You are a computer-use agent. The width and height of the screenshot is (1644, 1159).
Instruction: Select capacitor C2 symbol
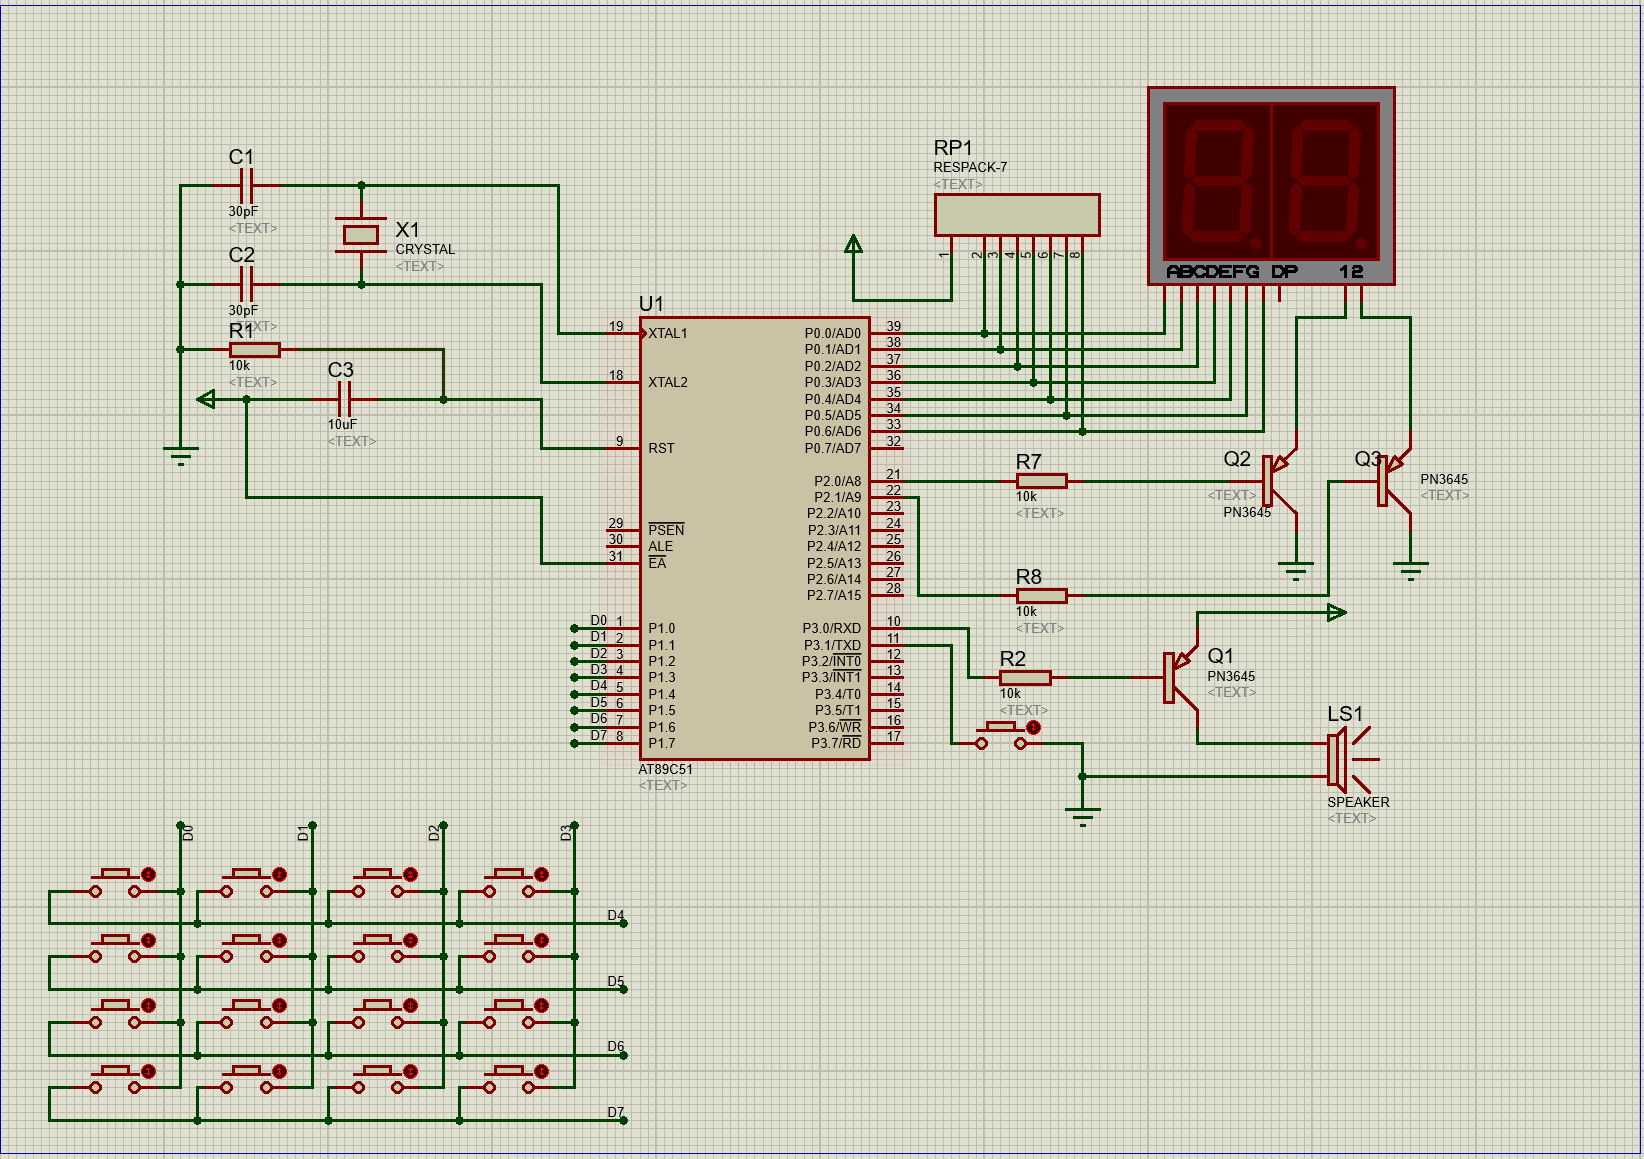(247, 285)
